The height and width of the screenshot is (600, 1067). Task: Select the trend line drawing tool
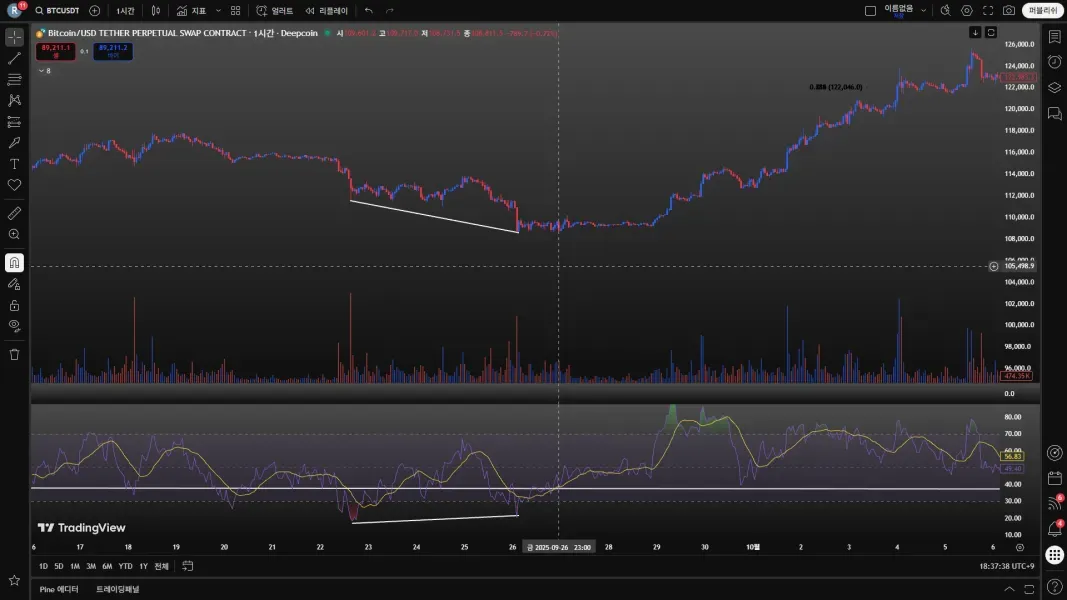pyautogui.click(x=14, y=58)
